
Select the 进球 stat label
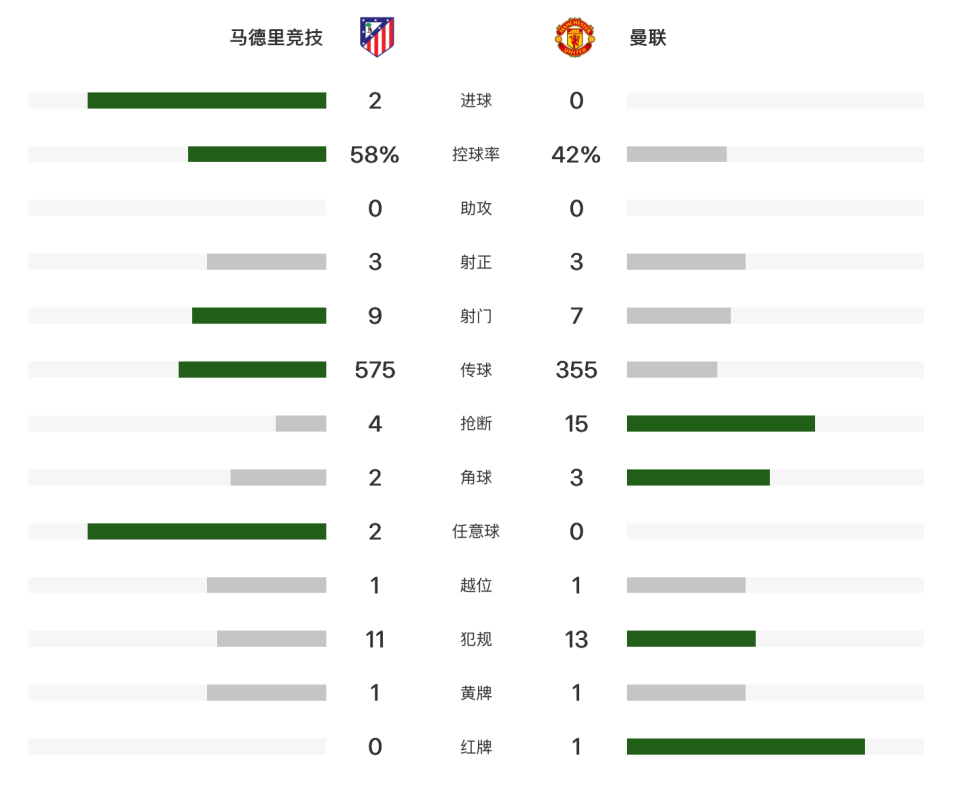476,100
